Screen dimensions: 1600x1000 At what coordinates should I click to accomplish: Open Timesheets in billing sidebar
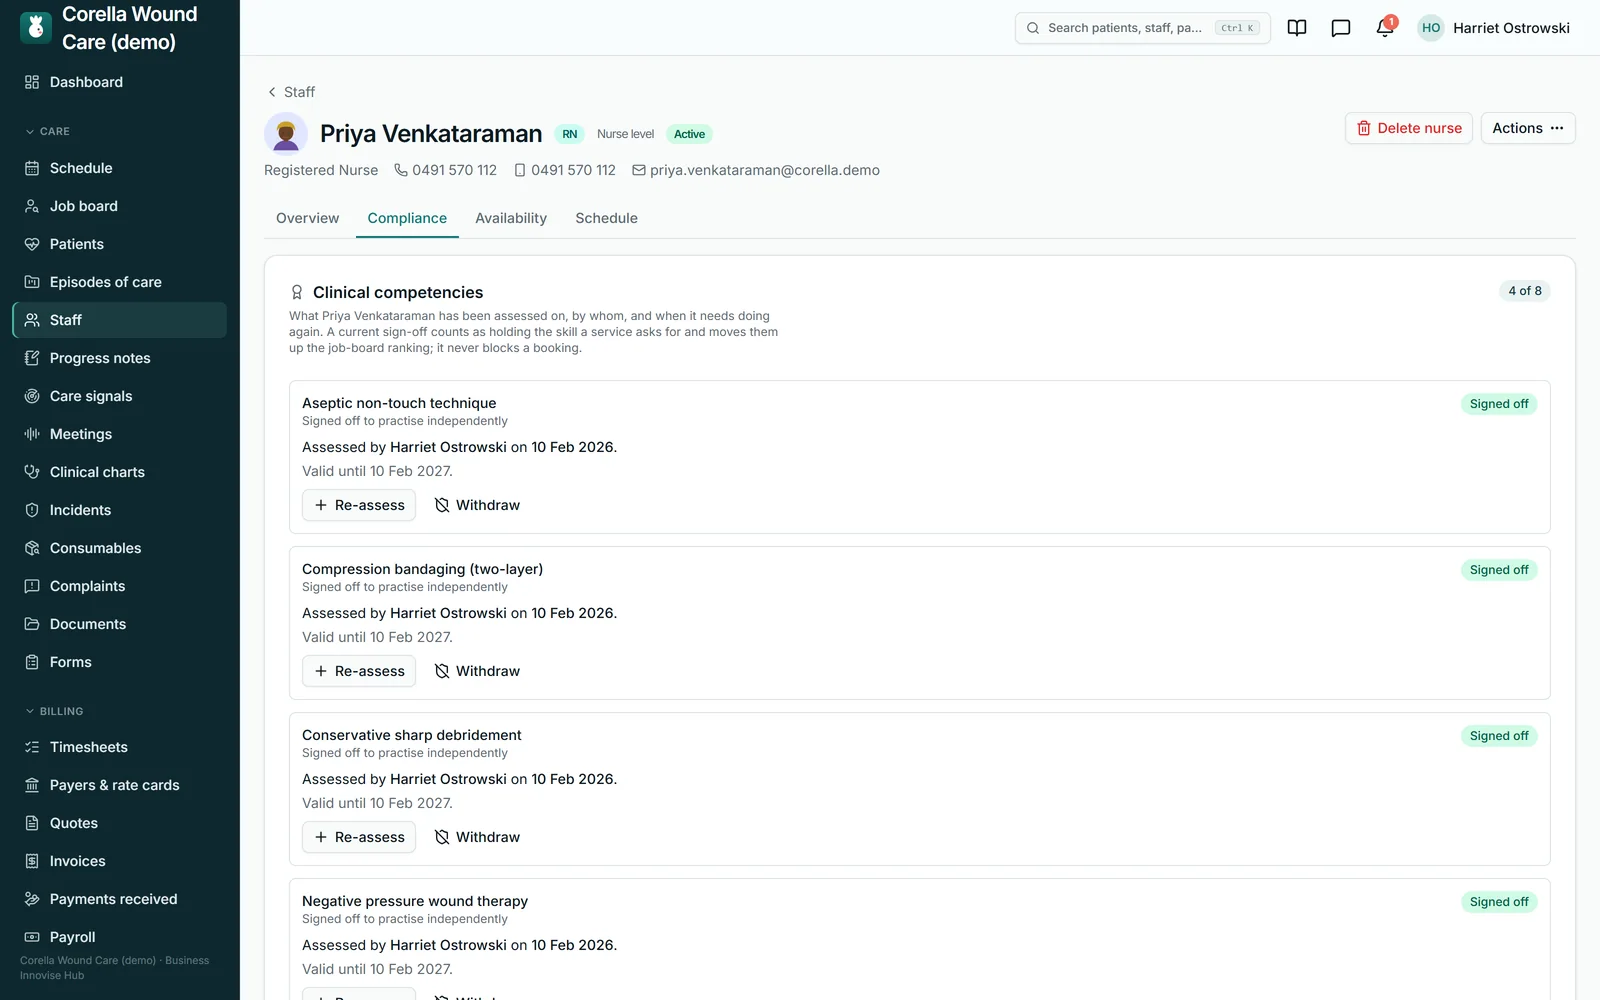[119, 747]
